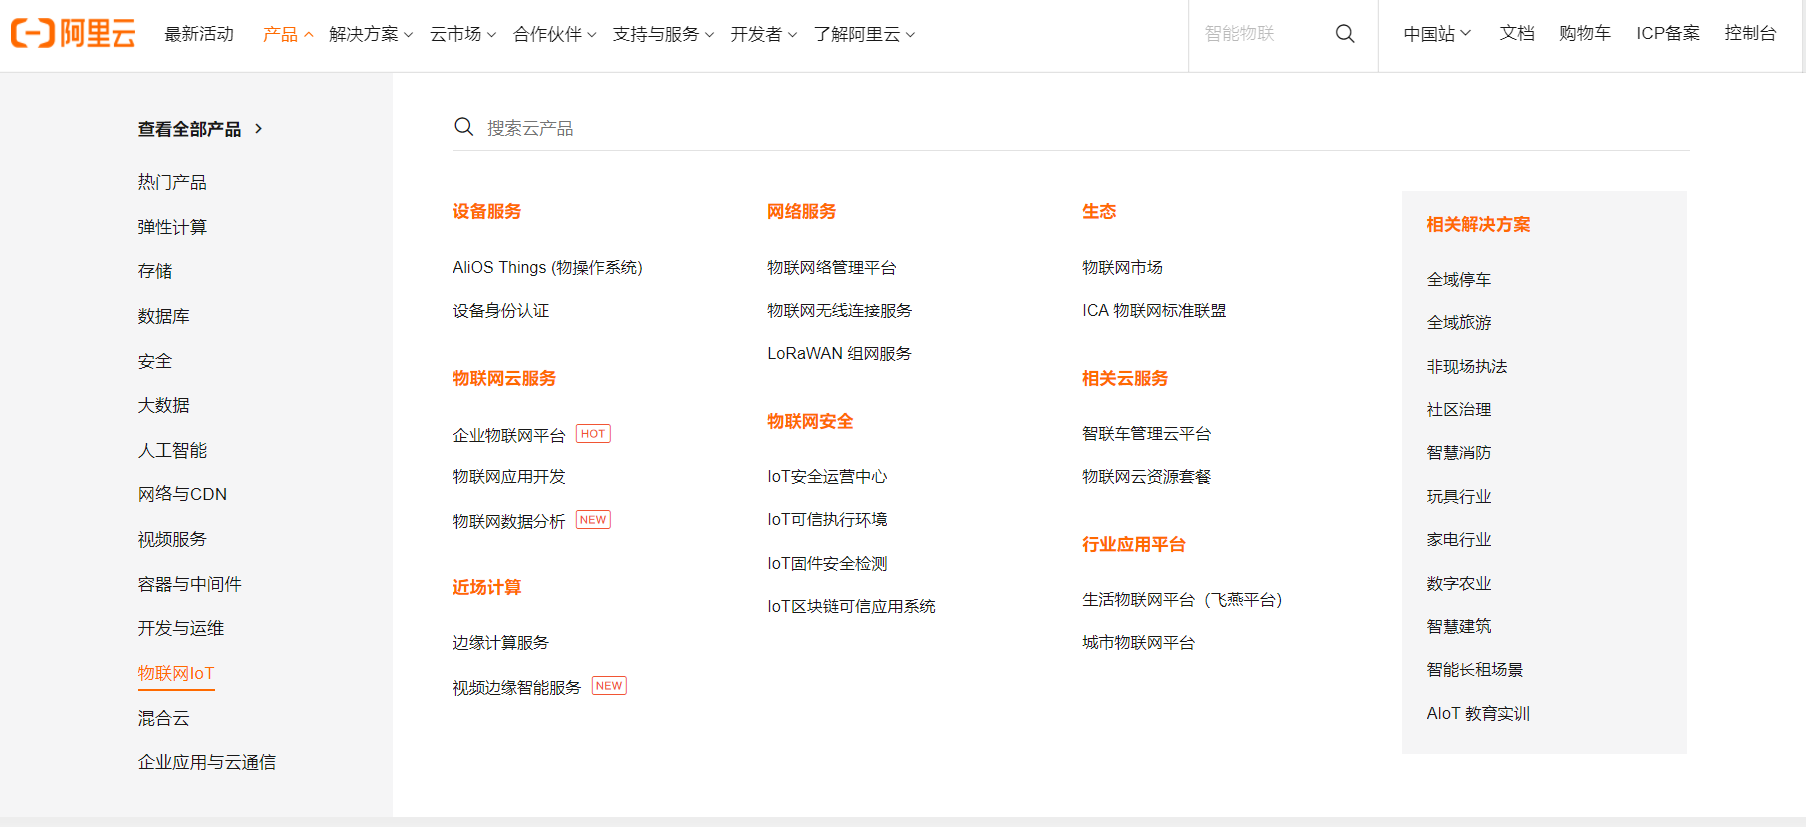Open the 支持与服务 dropdown
This screenshot has width=1806, height=827.
(664, 34)
